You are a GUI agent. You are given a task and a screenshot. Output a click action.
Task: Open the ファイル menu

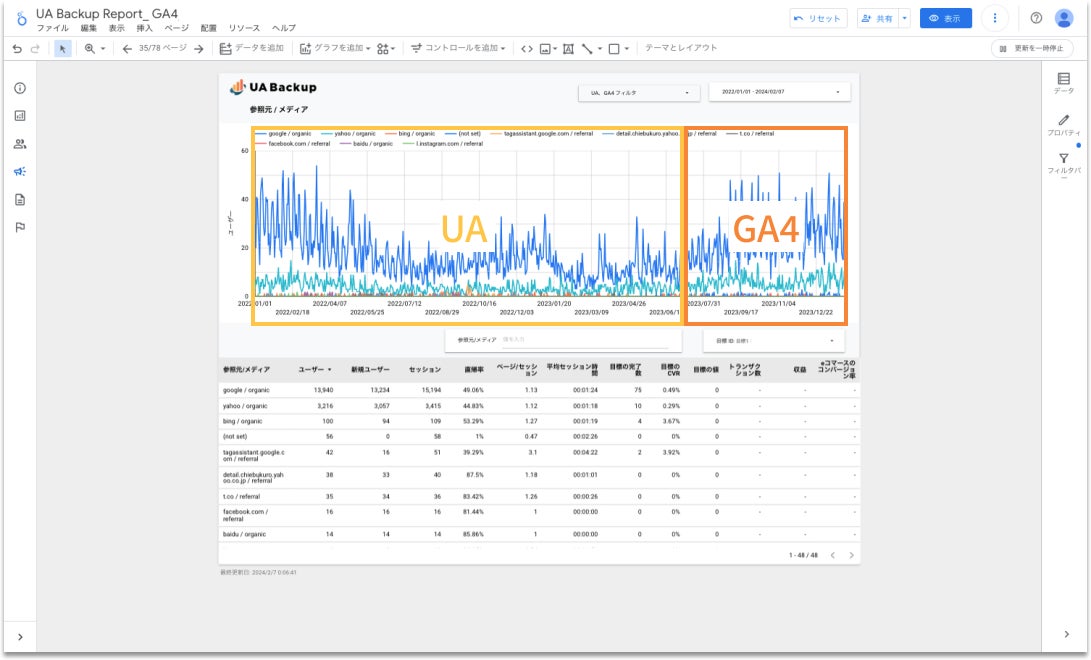[x=52, y=28]
